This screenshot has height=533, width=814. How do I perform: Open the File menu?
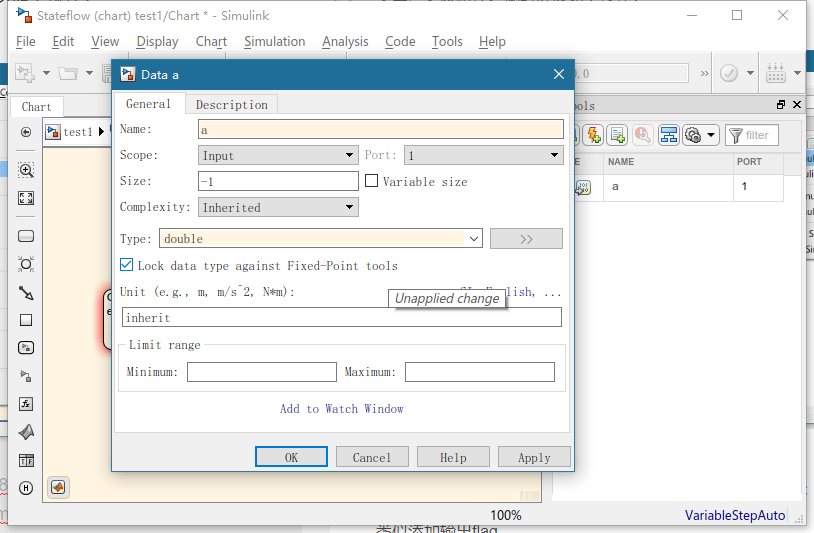pyautogui.click(x=25, y=42)
